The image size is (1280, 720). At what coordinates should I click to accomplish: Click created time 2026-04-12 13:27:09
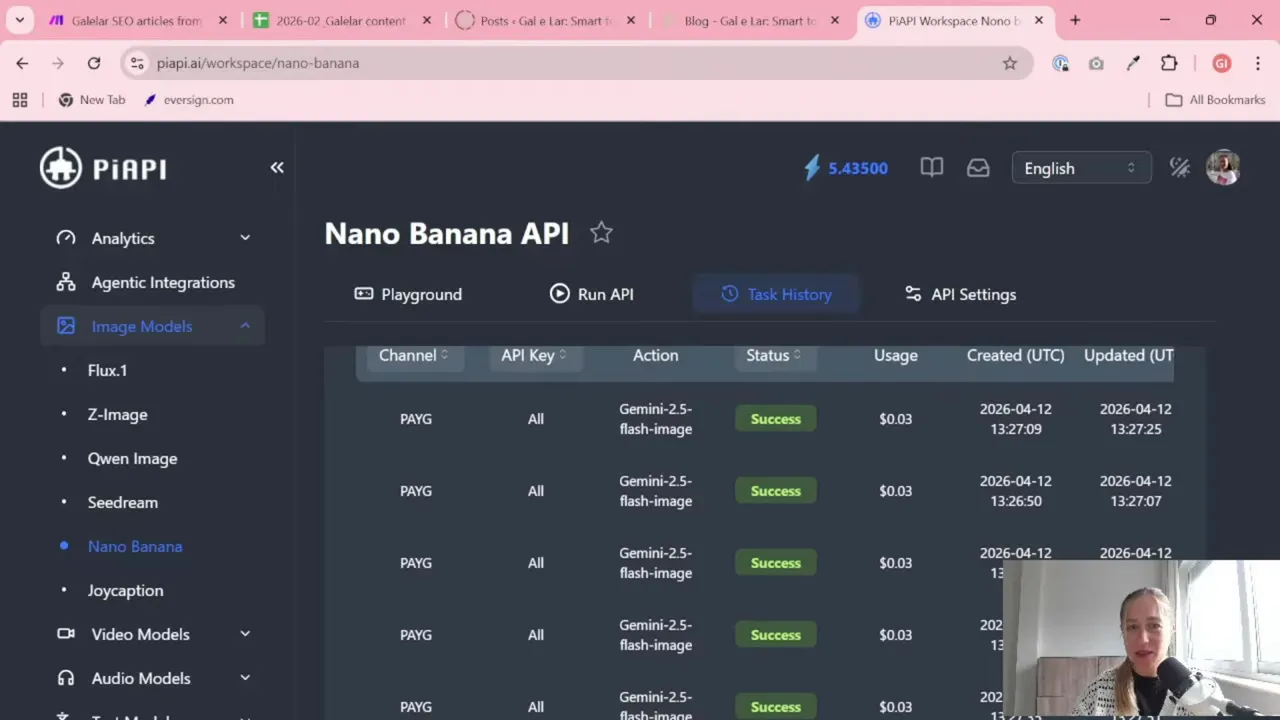pos(1015,419)
